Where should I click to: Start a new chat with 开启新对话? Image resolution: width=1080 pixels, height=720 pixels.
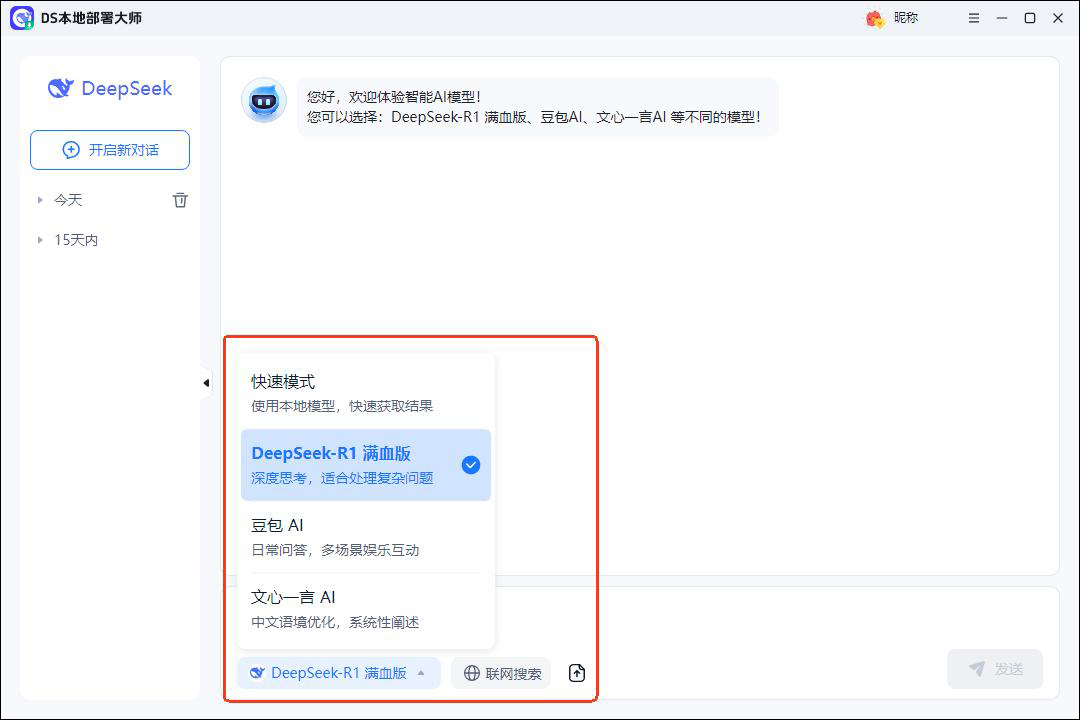tap(110, 150)
